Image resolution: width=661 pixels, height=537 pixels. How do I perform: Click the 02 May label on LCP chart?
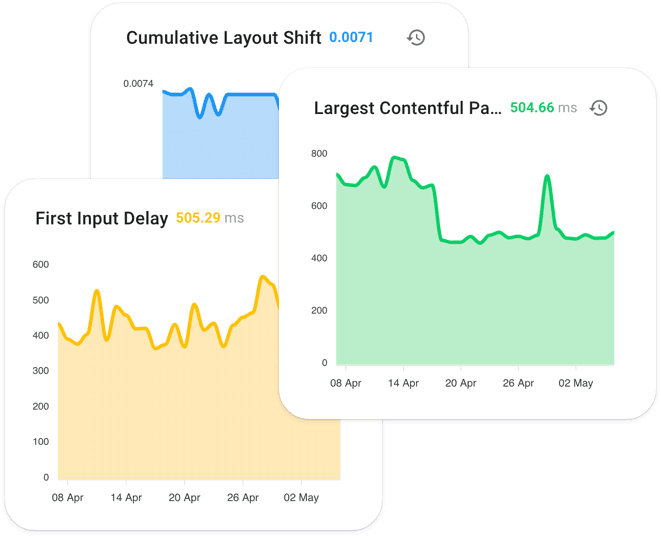[576, 383]
